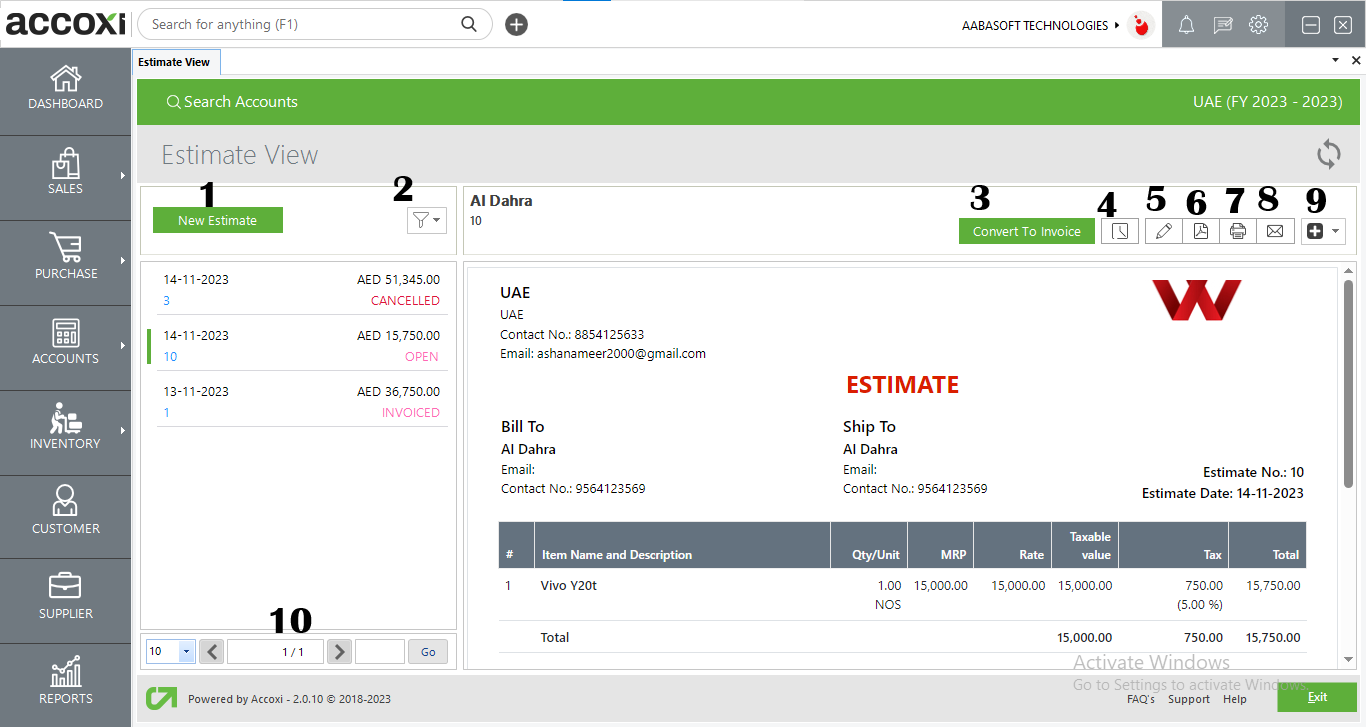Refresh the Estimate View with the refresh icon
1366x727 pixels.
pyautogui.click(x=1328, y=155)
